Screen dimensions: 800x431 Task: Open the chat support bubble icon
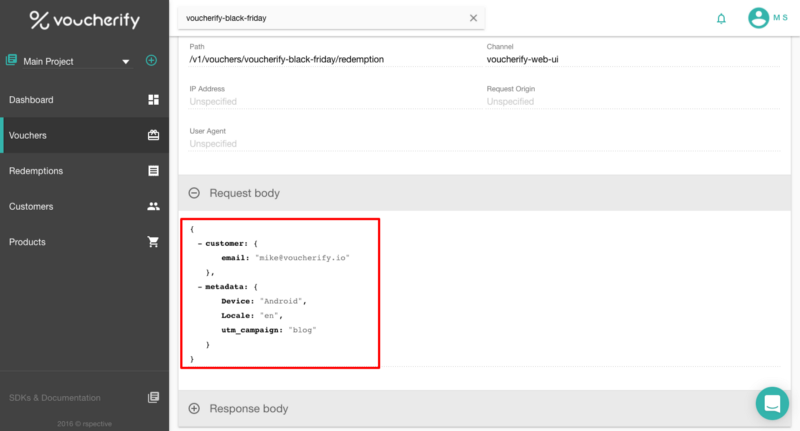(x=772, y=403)
